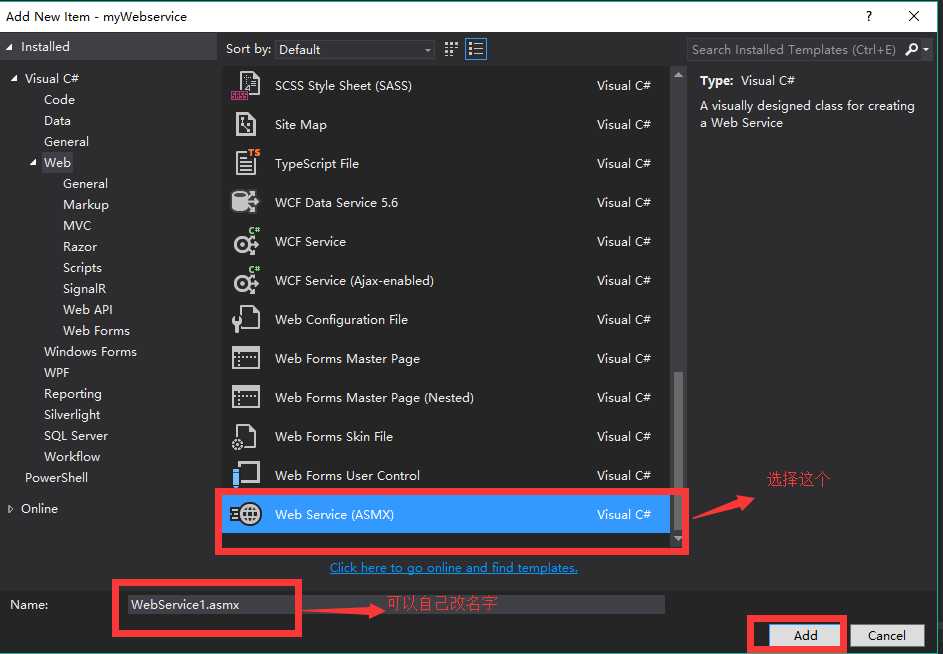This screenshot has height=654, width=943.
Task: Select the Web Forms Skin File name
Action: point(334,437)
